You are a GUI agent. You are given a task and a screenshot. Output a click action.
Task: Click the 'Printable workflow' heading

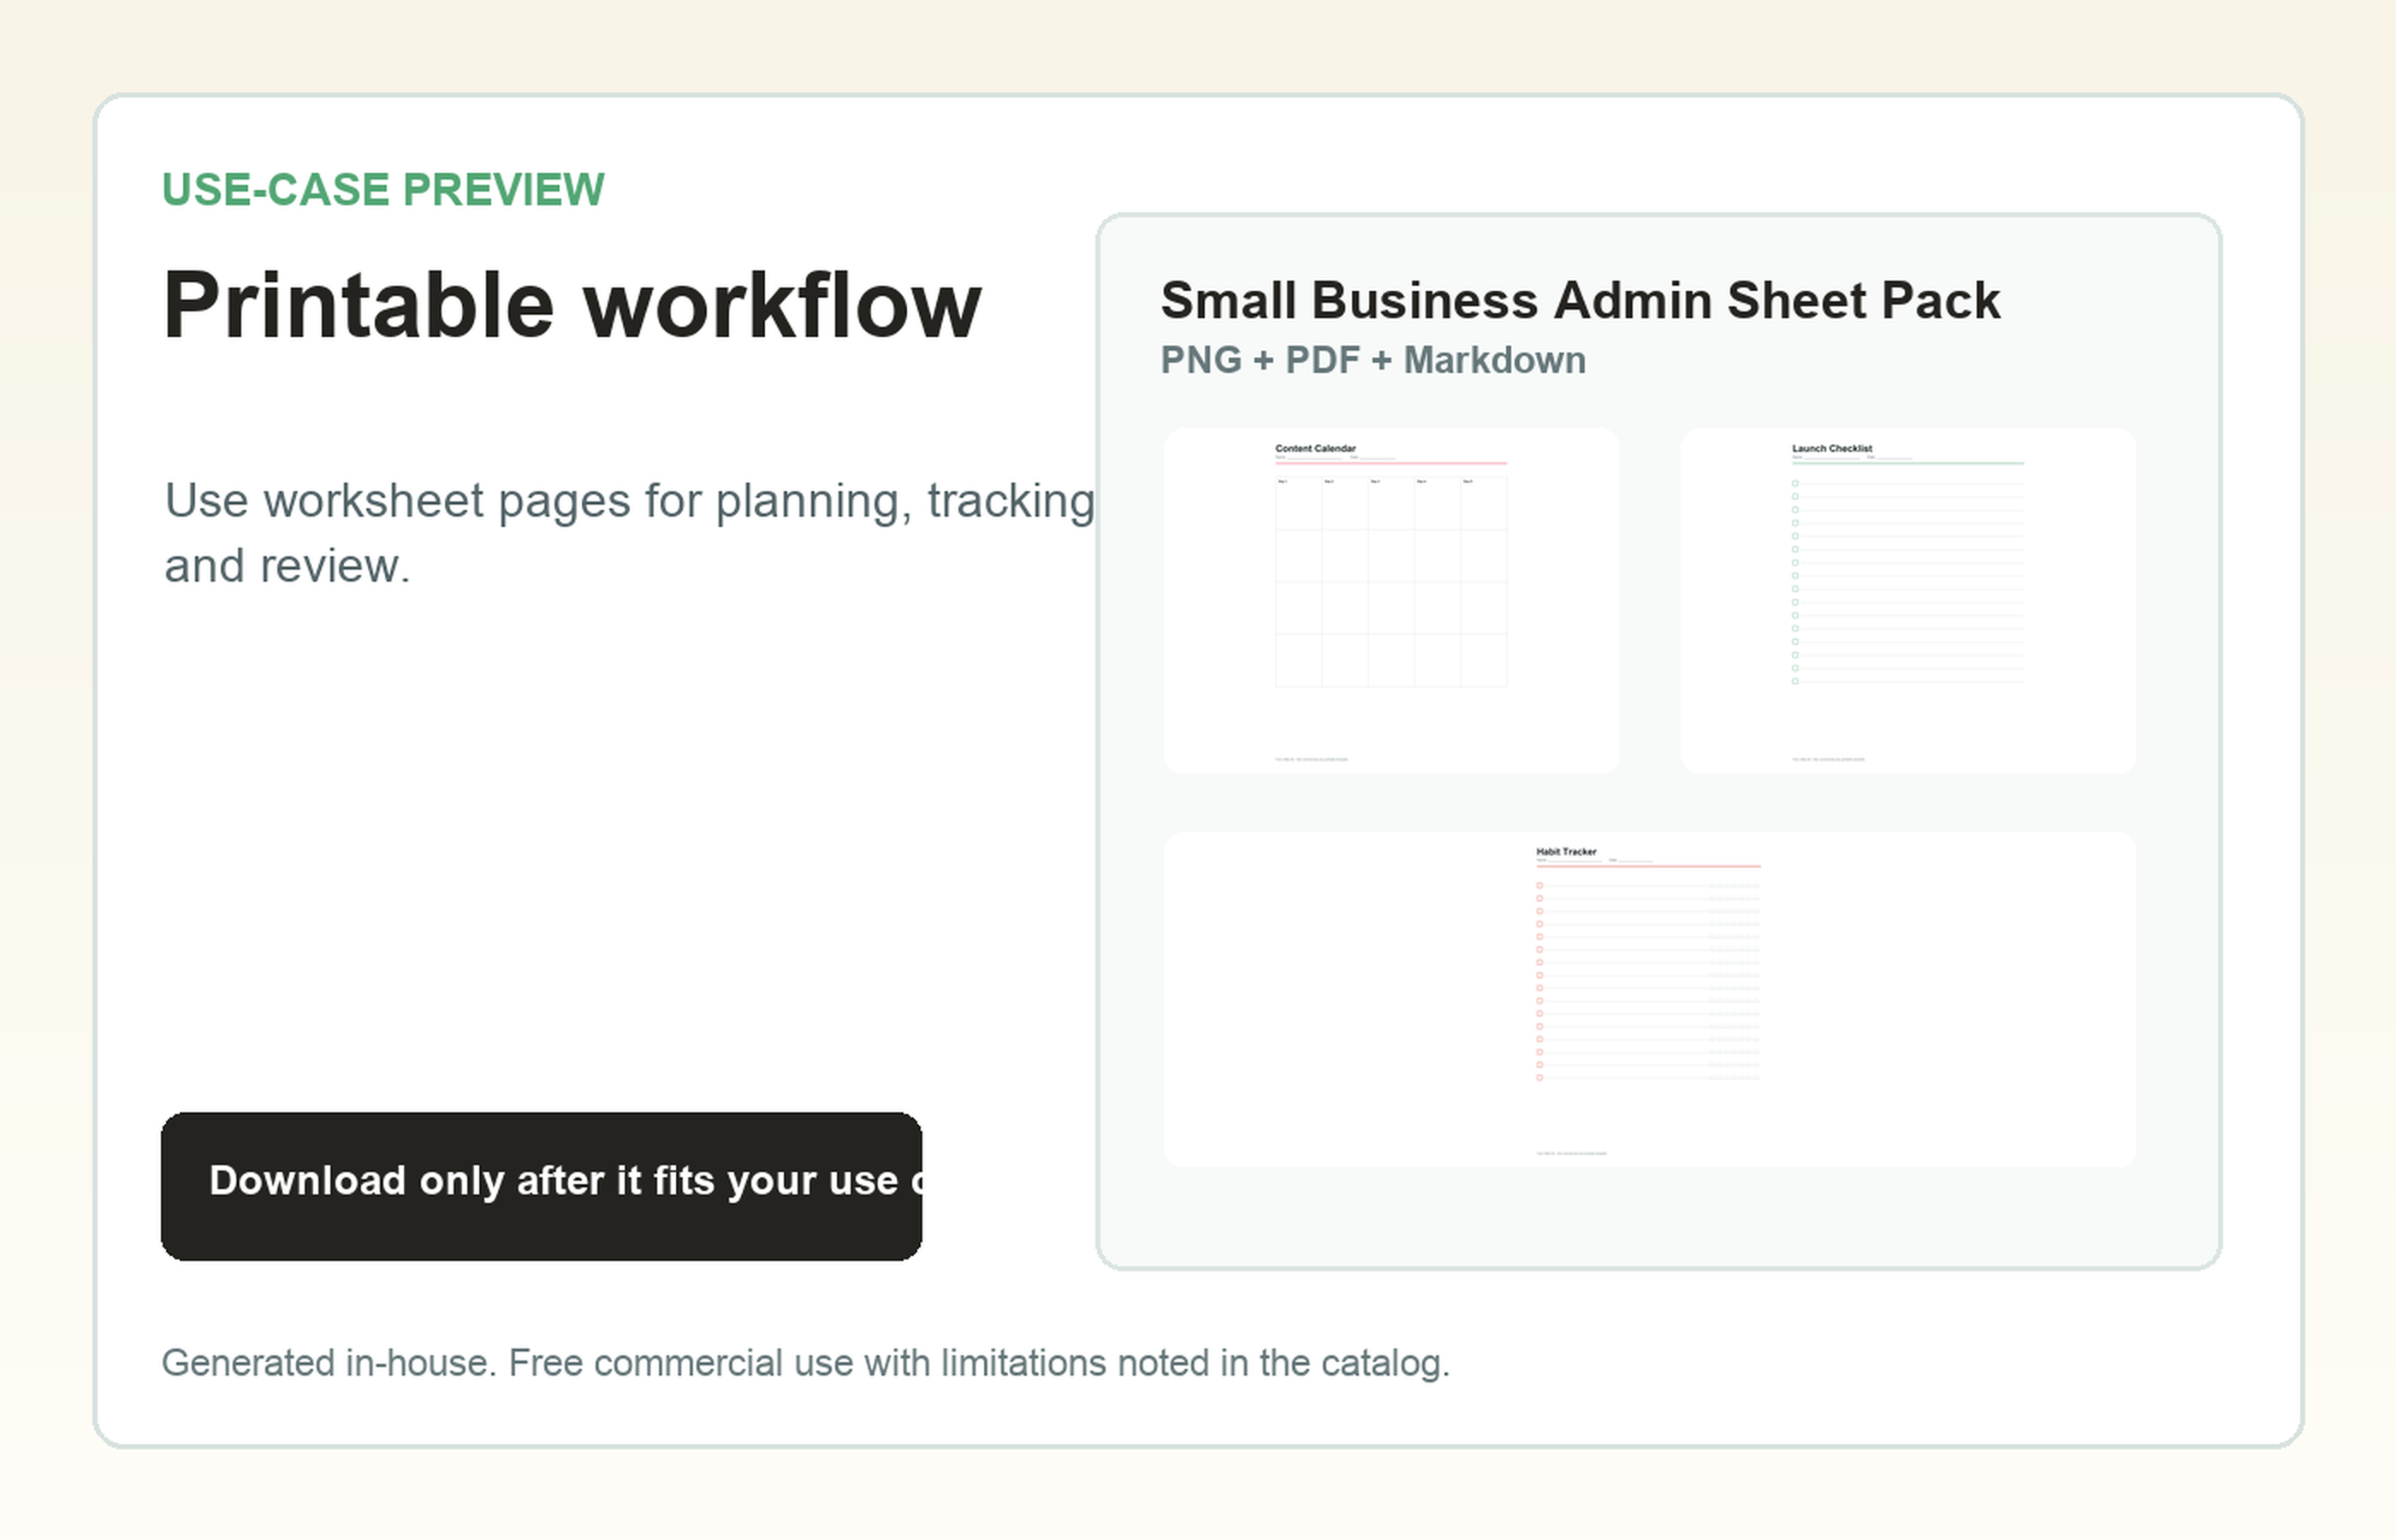[x=572, y=305]
